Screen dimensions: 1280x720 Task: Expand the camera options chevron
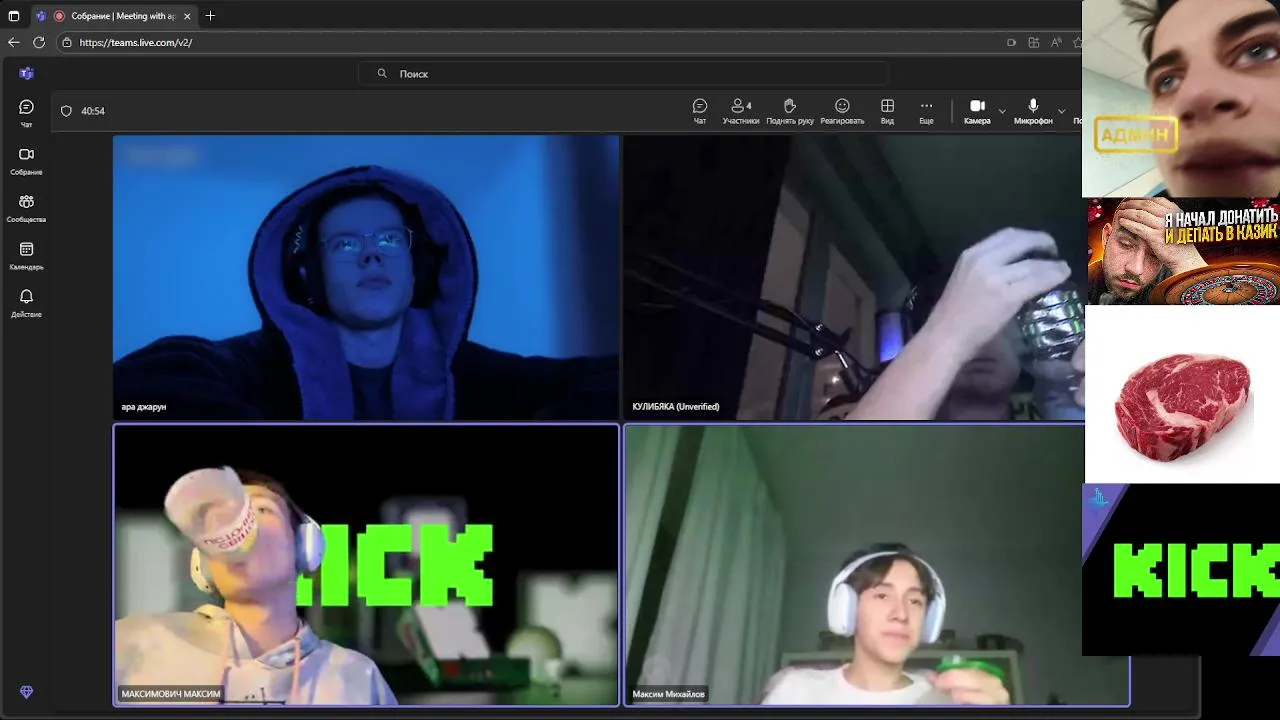pos(1002,111)
